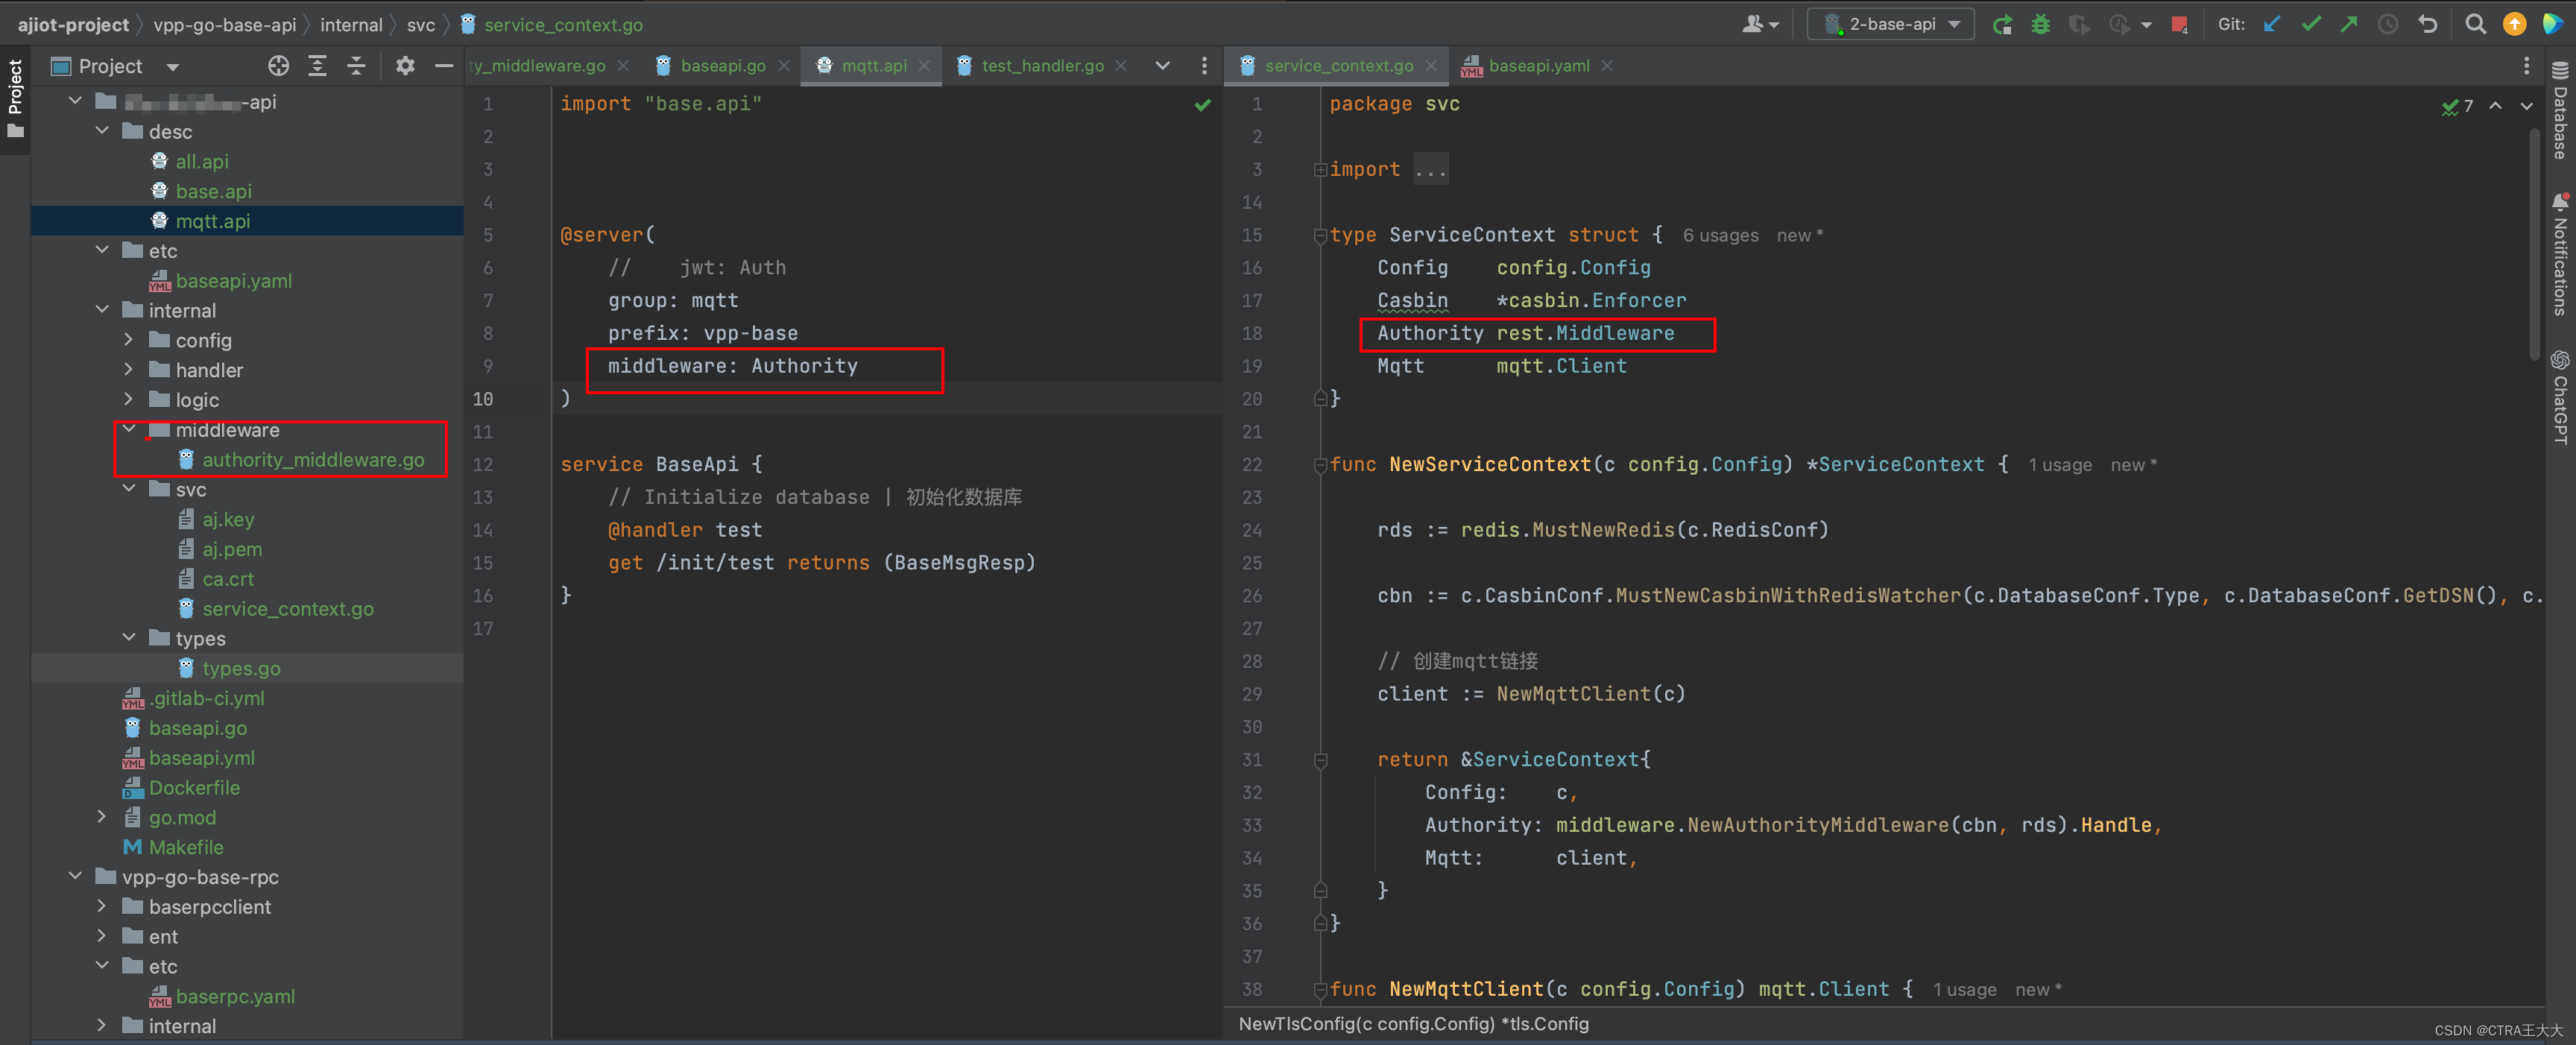The image size is (2576, 1045).
Task: Click green checkmark in mqtt.api editor
Action: pyautogui.click(x=1203, y=104)
